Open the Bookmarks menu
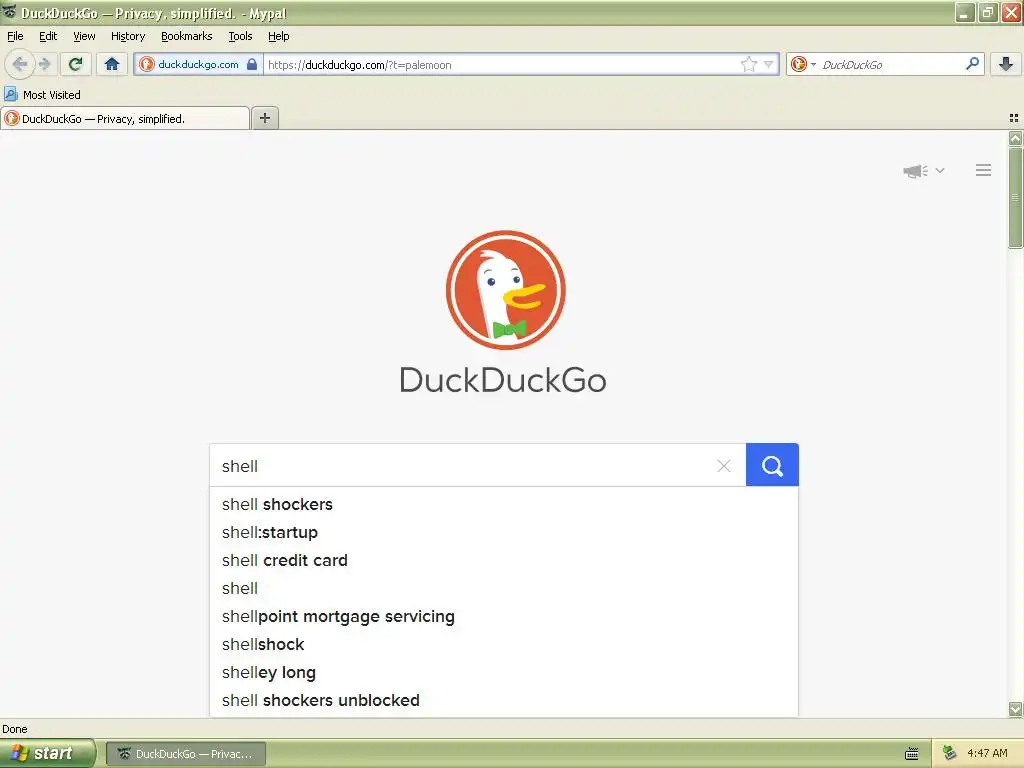Screen dimensions: 1024x768 coord(186,36)
